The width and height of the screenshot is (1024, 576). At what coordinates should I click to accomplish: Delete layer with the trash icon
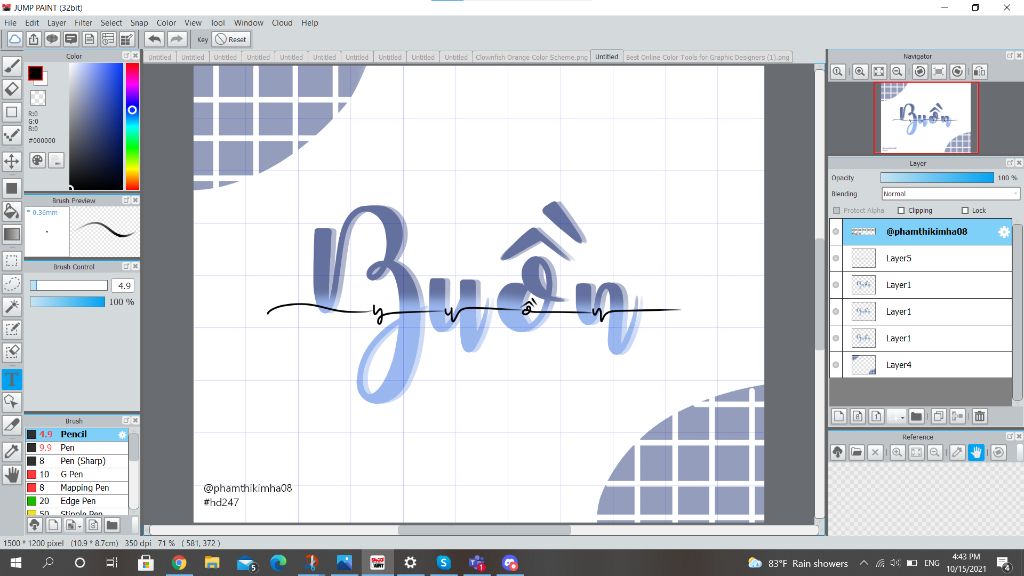tap(980, 416)
